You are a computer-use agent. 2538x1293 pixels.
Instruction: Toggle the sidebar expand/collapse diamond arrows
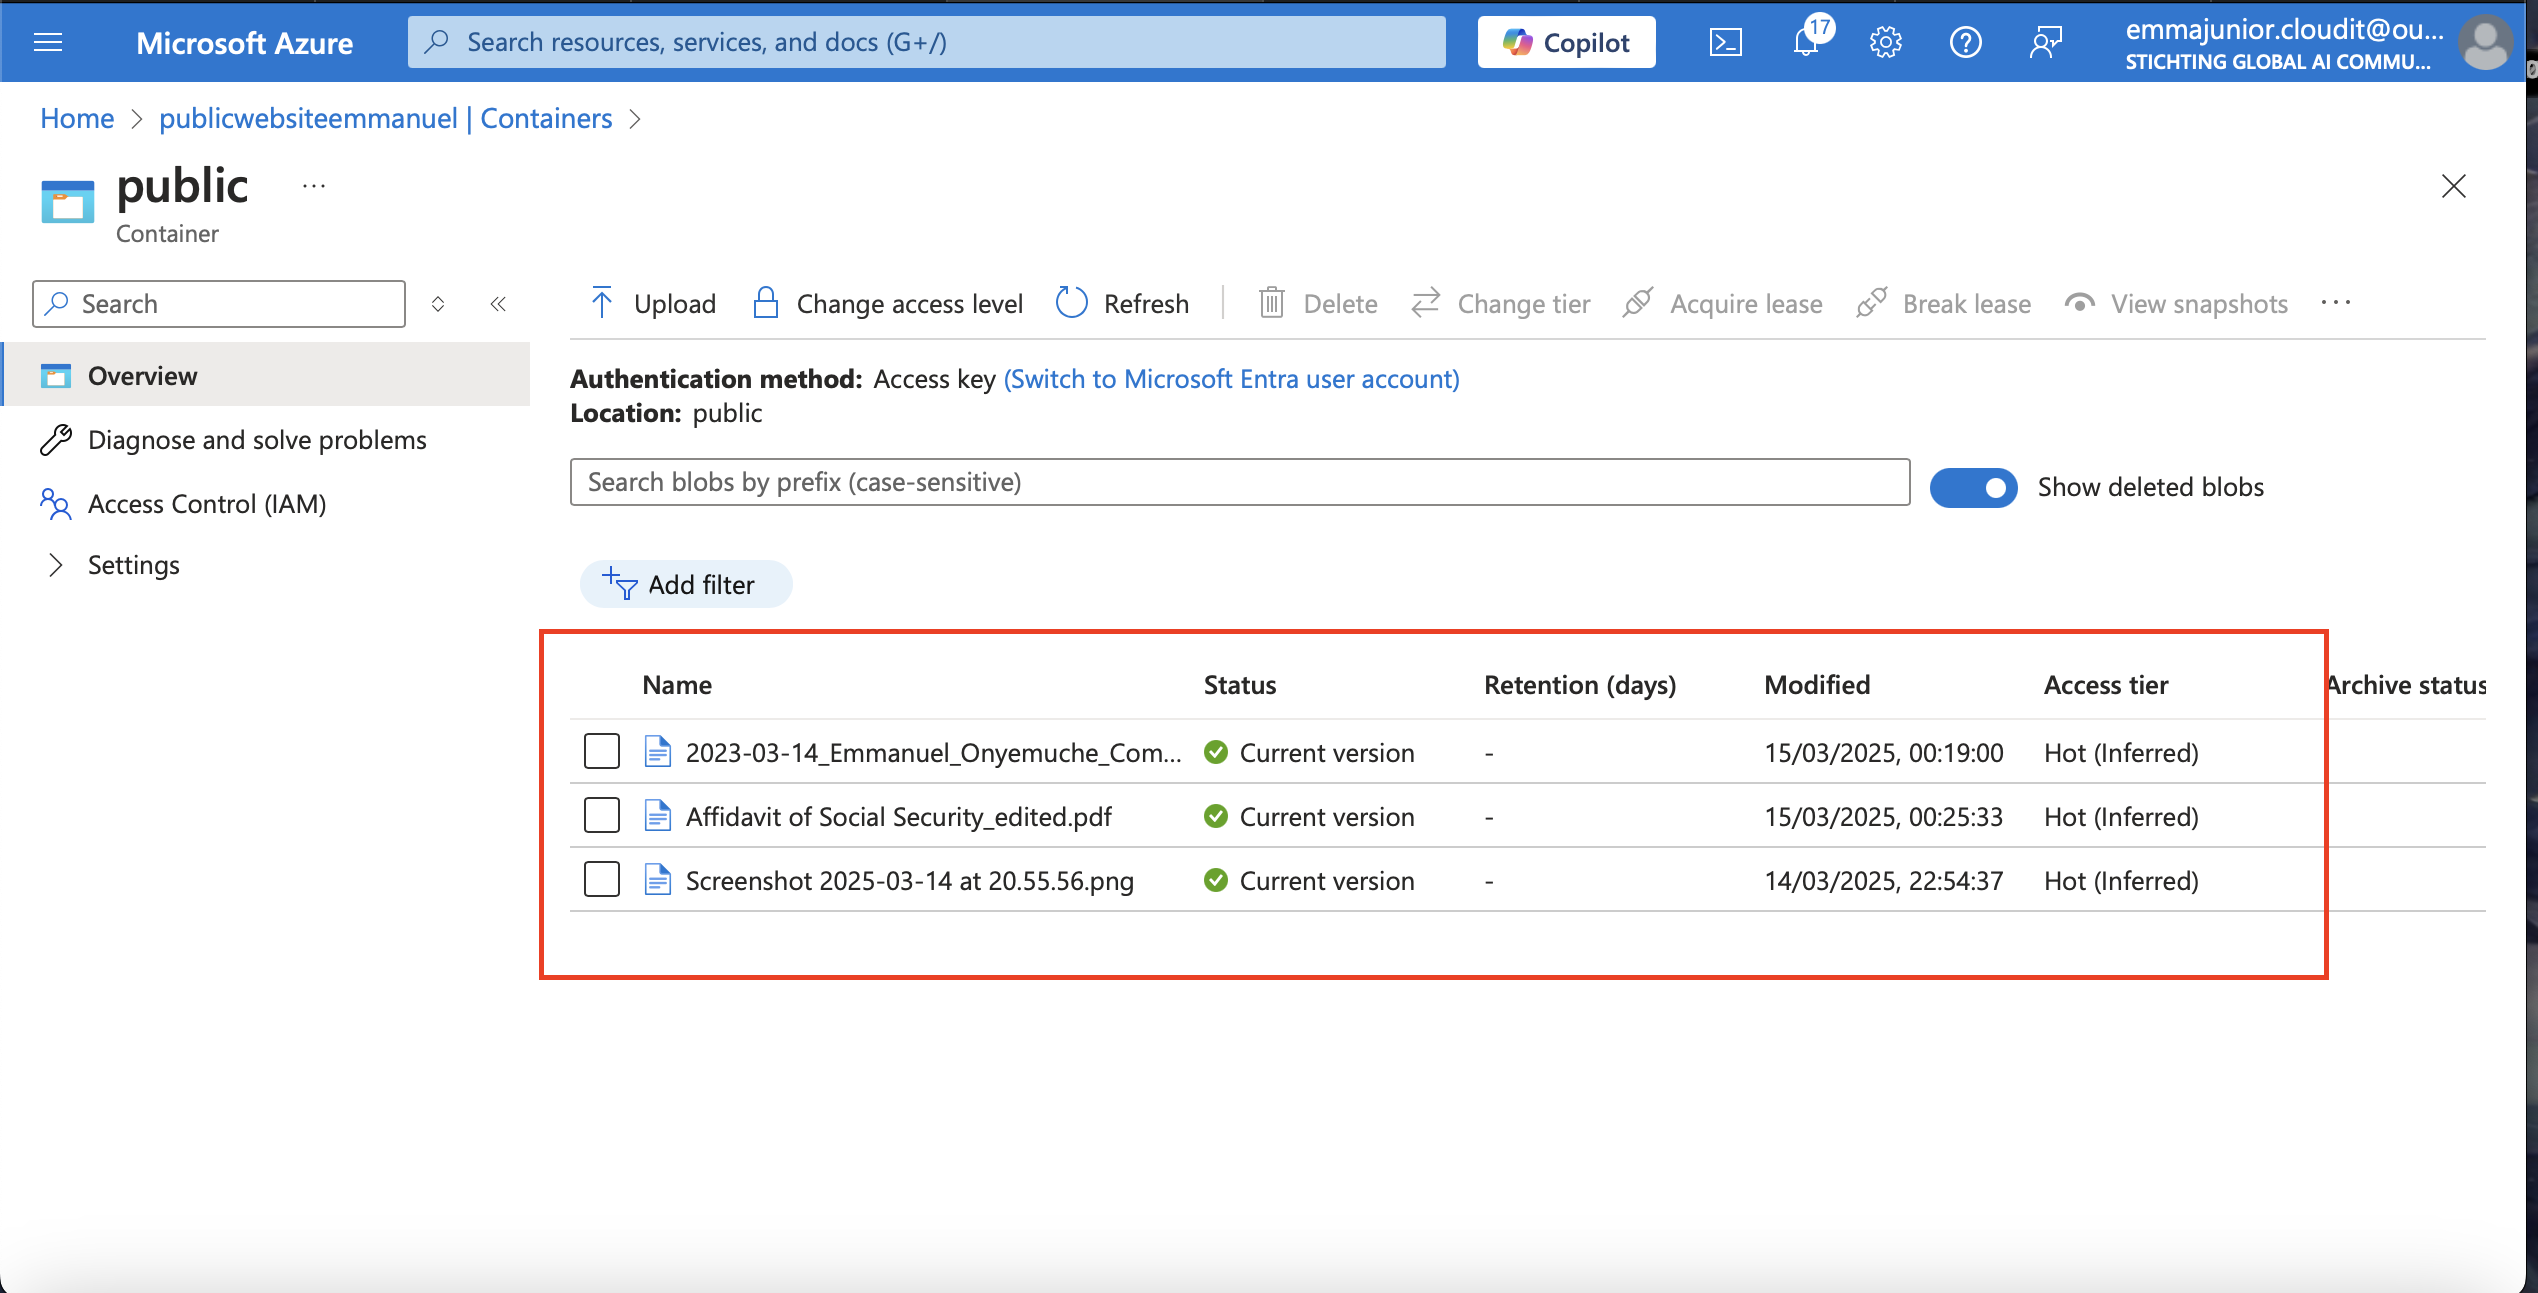tap(438, 304)
